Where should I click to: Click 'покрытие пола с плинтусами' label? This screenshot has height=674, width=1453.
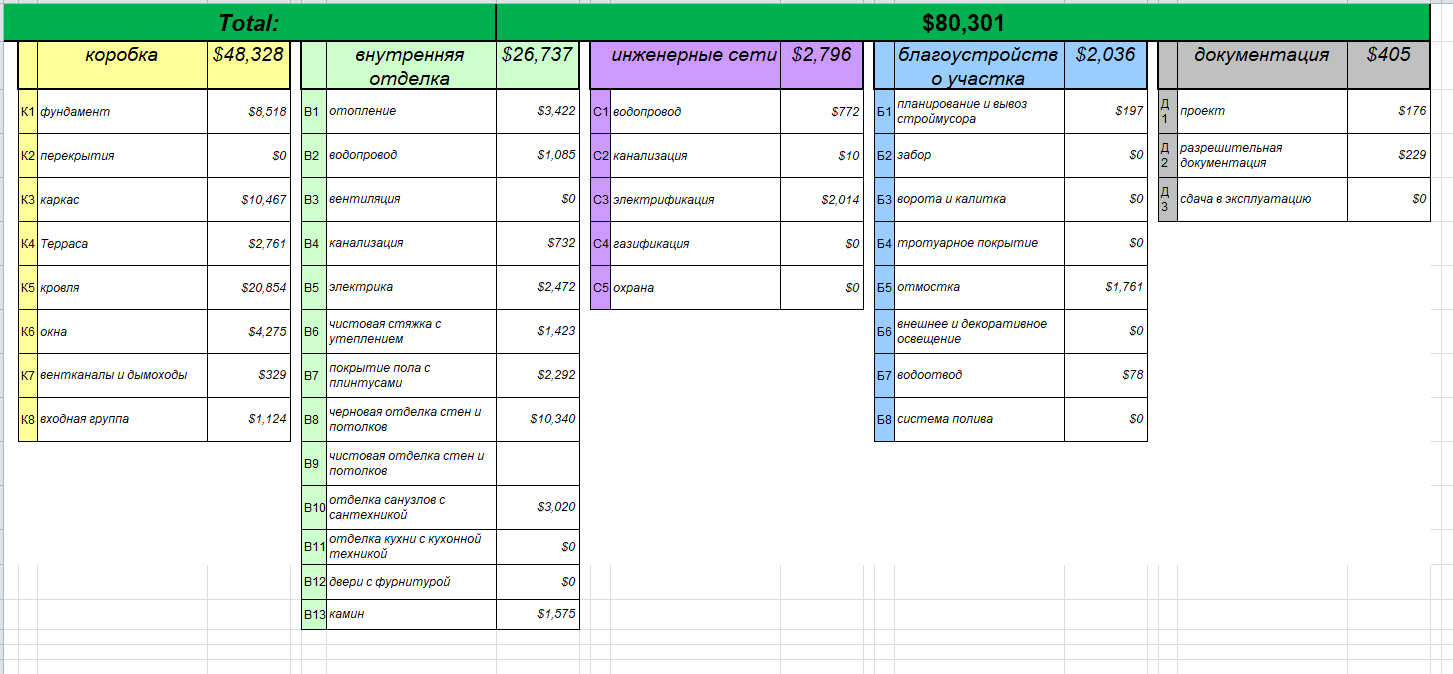point(411,376)
